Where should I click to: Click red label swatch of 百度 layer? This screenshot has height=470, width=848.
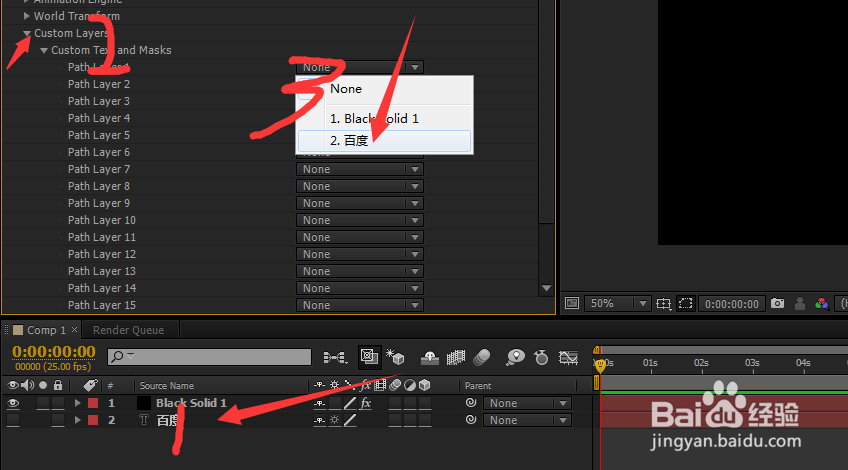[93, 420]
